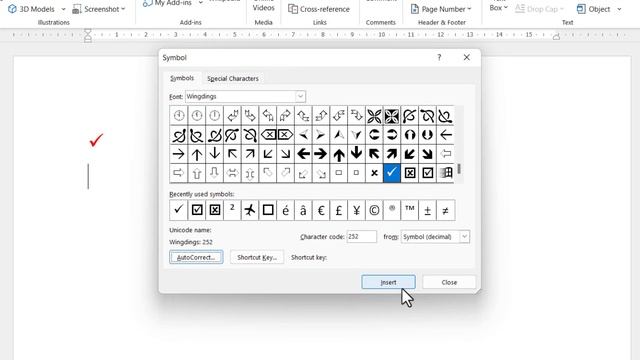
Task: Insert the selected checkmark symbol
Action: pos(388,282)
